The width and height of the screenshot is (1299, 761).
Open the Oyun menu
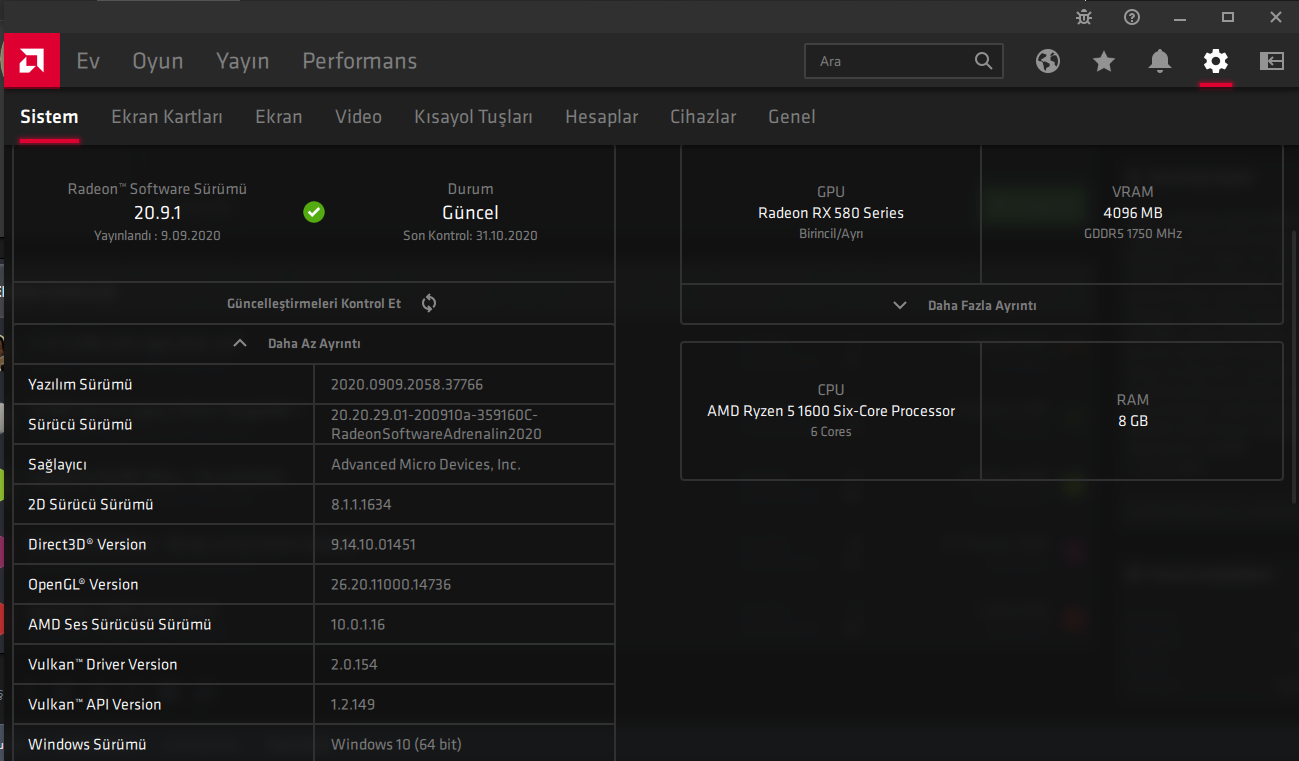click(158, 61)
